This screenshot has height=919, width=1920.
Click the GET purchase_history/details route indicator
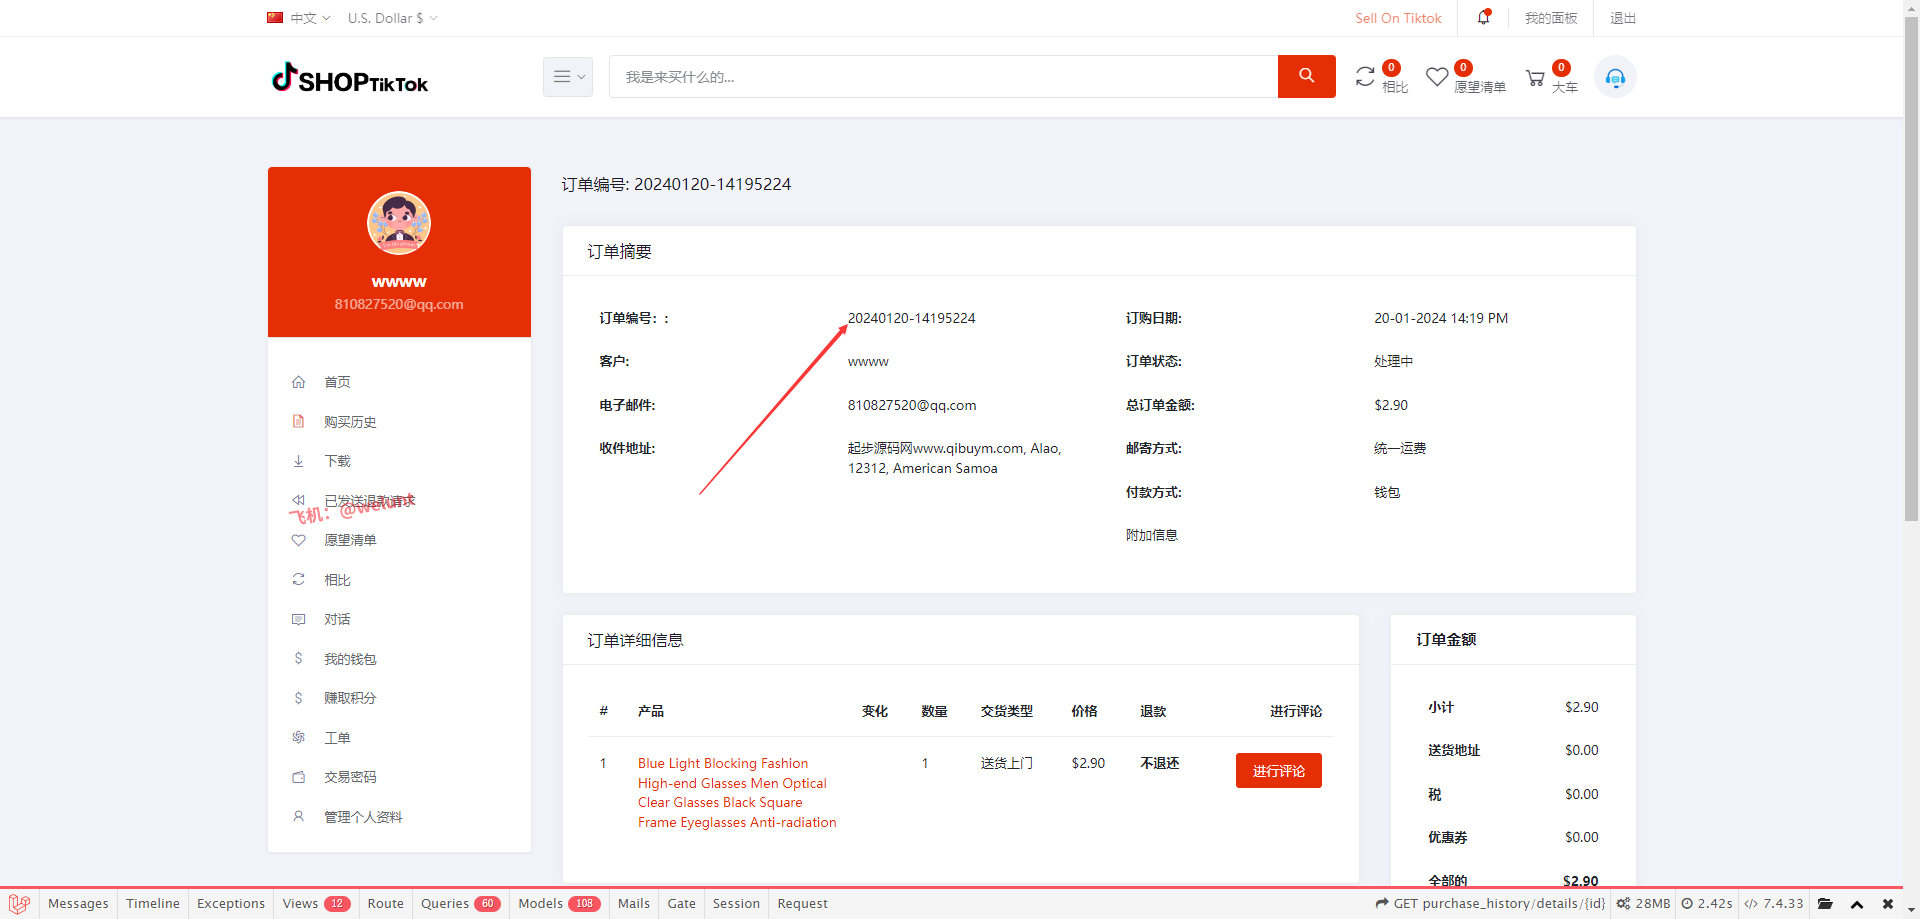coord(1490,903)
